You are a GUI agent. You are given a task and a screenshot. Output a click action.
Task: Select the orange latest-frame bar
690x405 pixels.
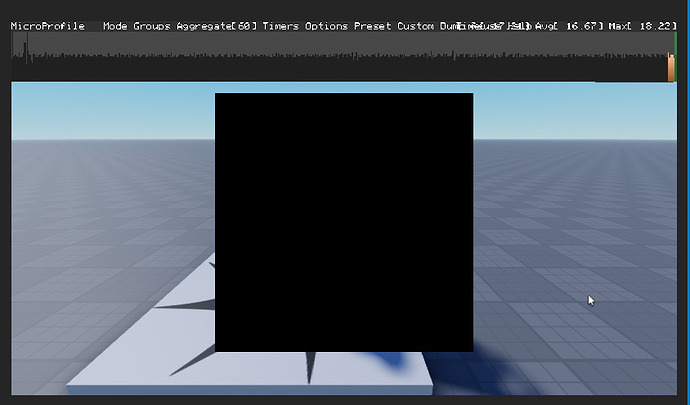tap(671, 67)
